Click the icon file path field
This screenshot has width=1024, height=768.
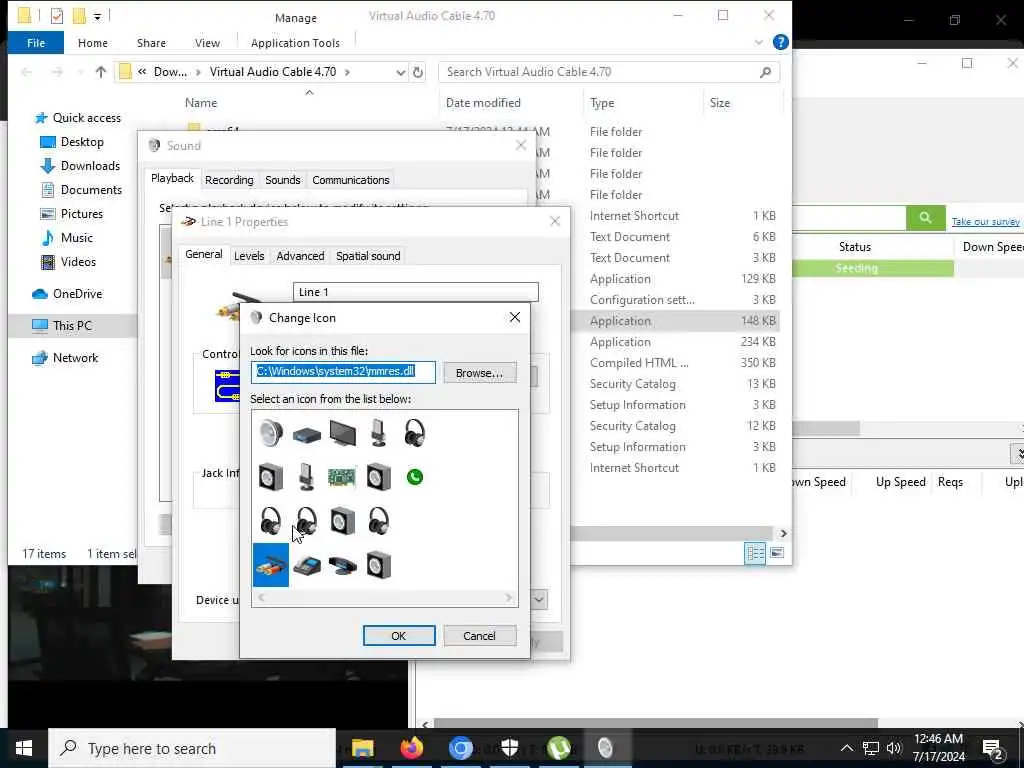(x=343, y=372)
